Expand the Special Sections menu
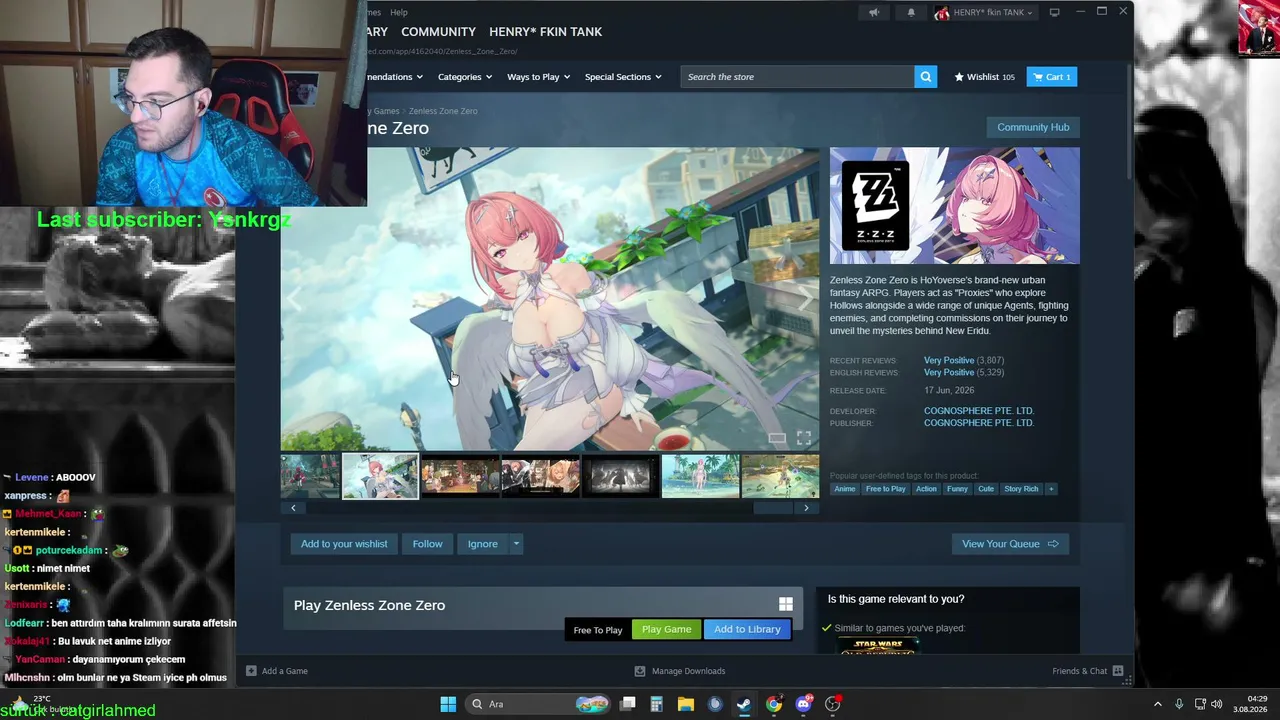This screenshot has height=720, width=1280. click(624, 77)
